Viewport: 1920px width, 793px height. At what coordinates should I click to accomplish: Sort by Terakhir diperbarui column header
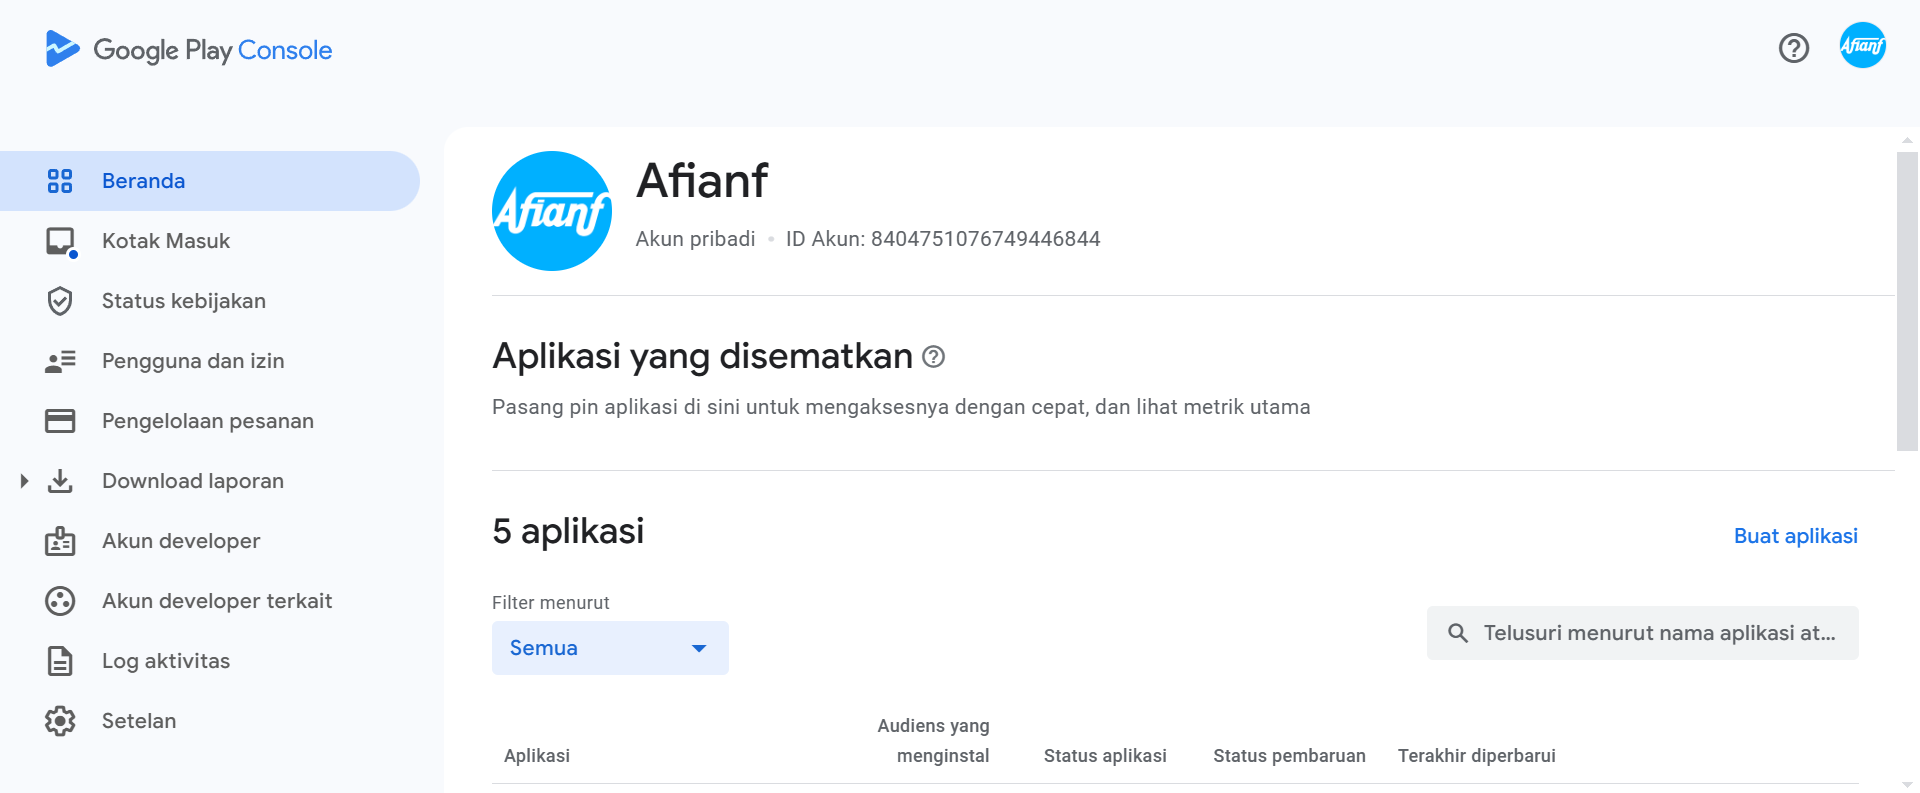(x=1476, y=756)
